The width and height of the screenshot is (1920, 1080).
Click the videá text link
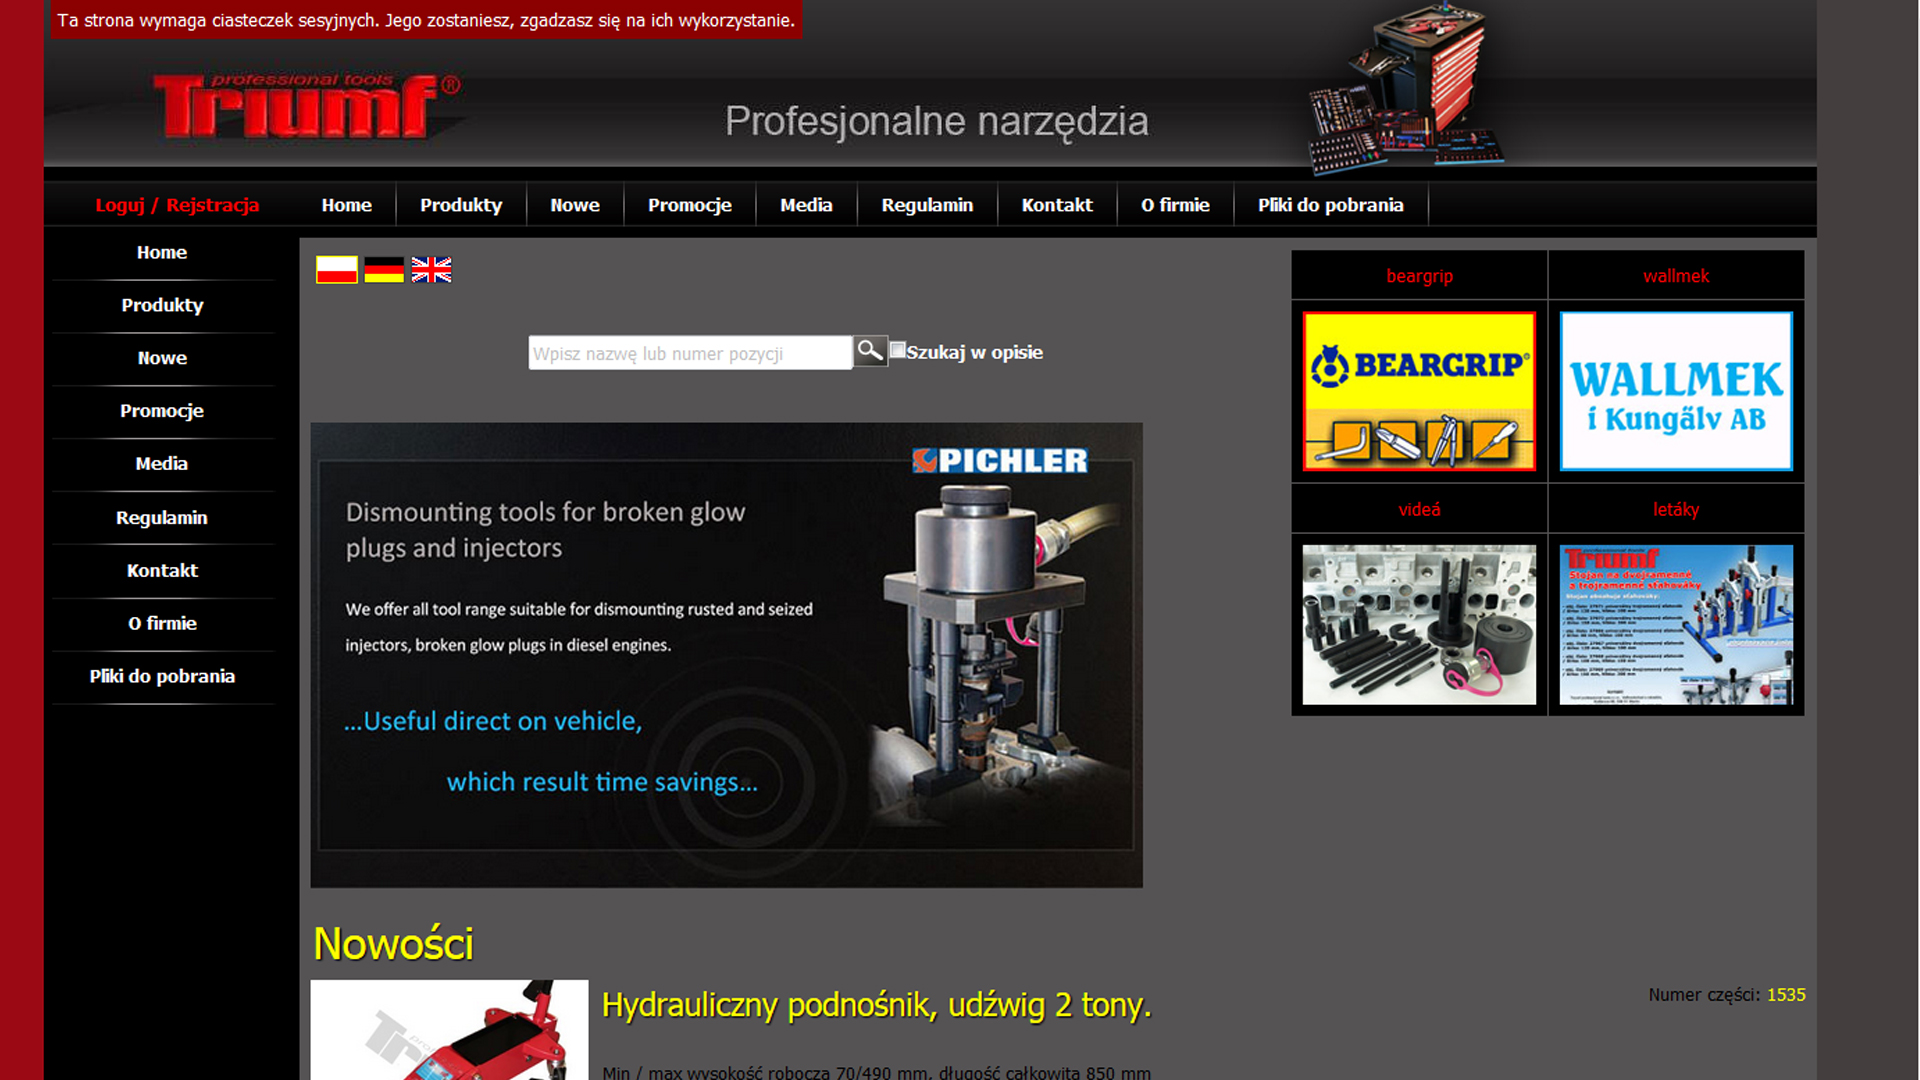click(1419, 510)
